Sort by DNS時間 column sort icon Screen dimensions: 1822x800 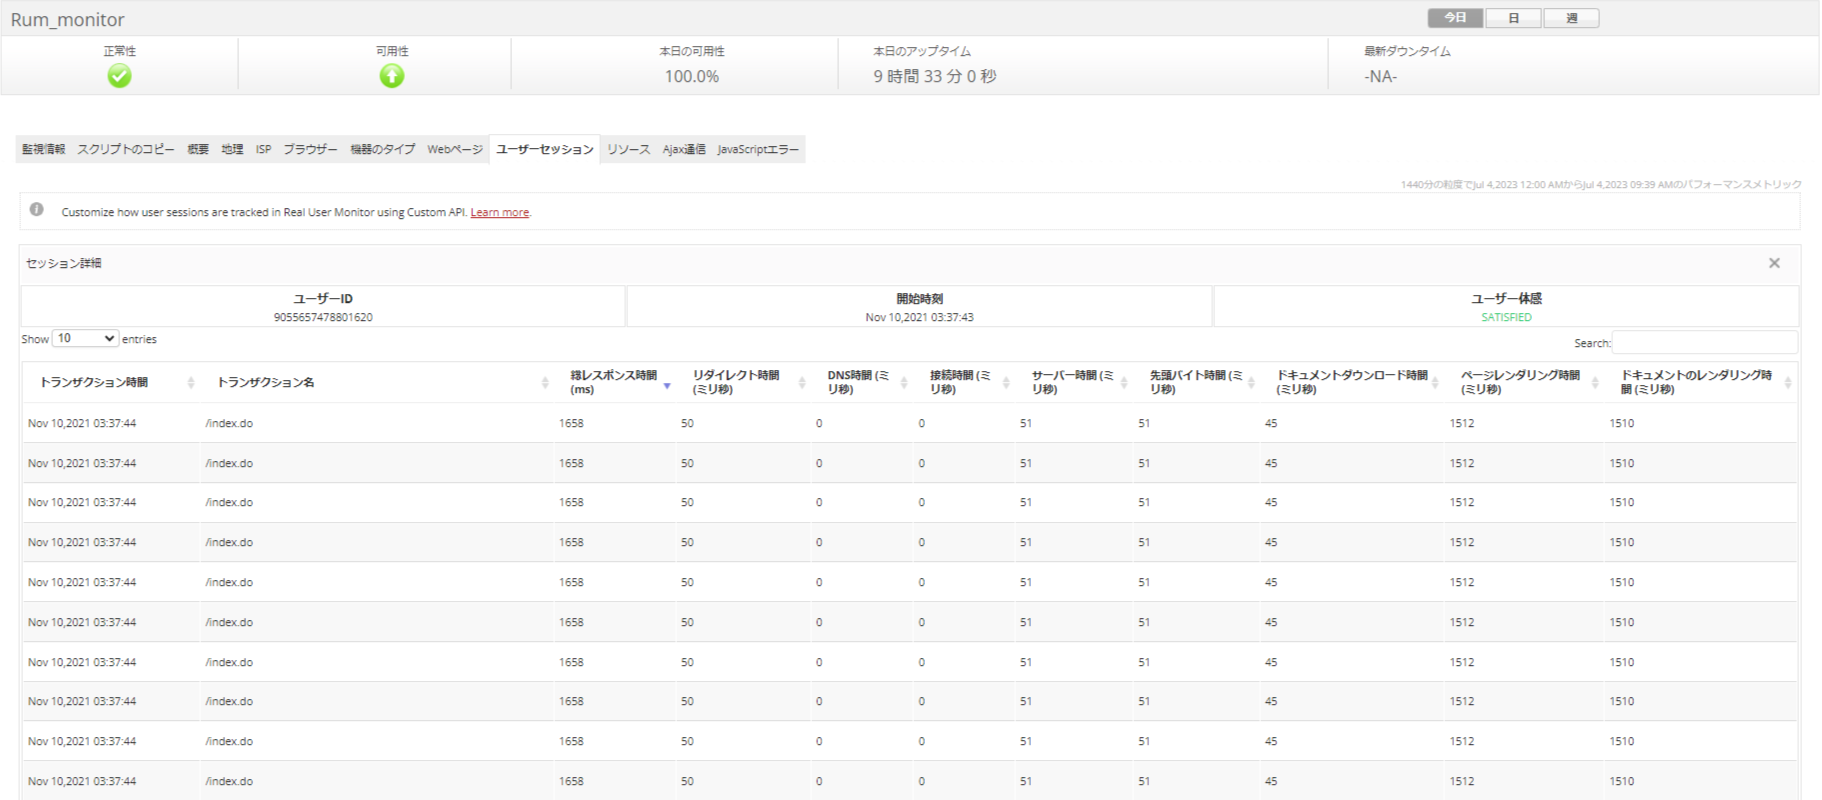[903, 383]
